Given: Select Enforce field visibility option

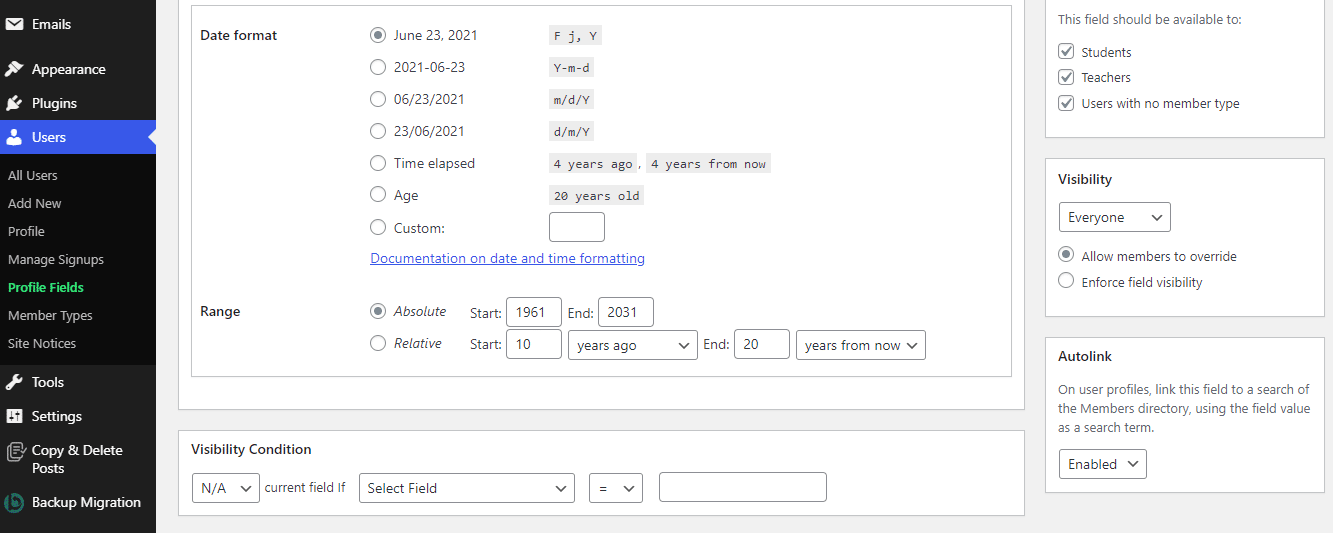Looking at the screenshot, I should click(x=1066, y=281).
